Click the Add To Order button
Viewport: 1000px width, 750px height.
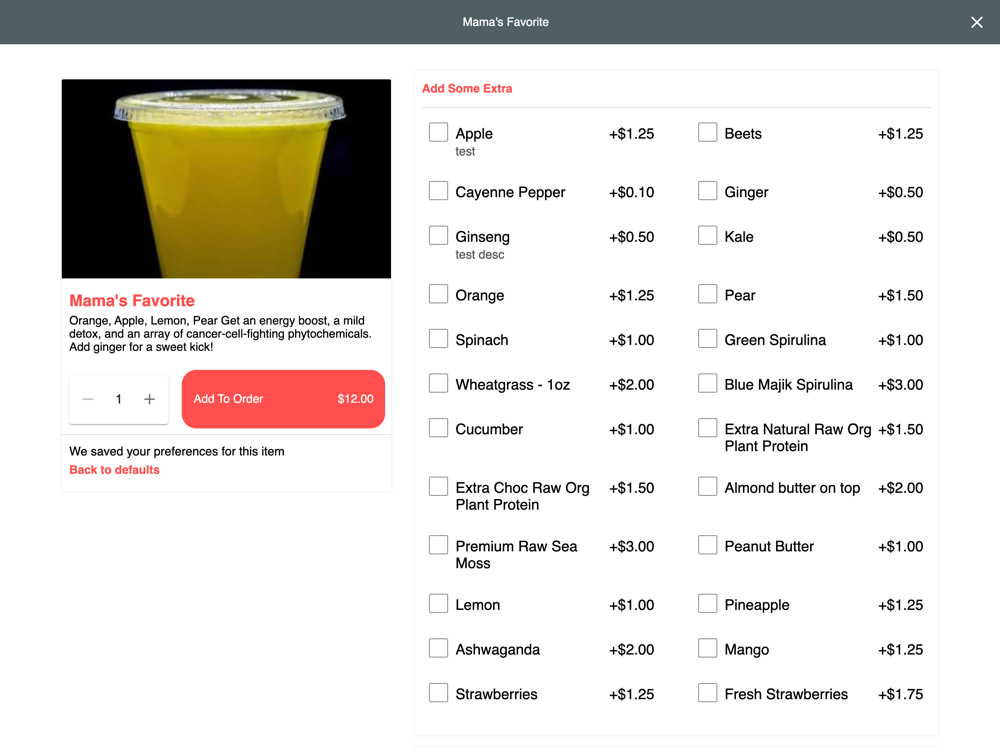tap(283, 399)
